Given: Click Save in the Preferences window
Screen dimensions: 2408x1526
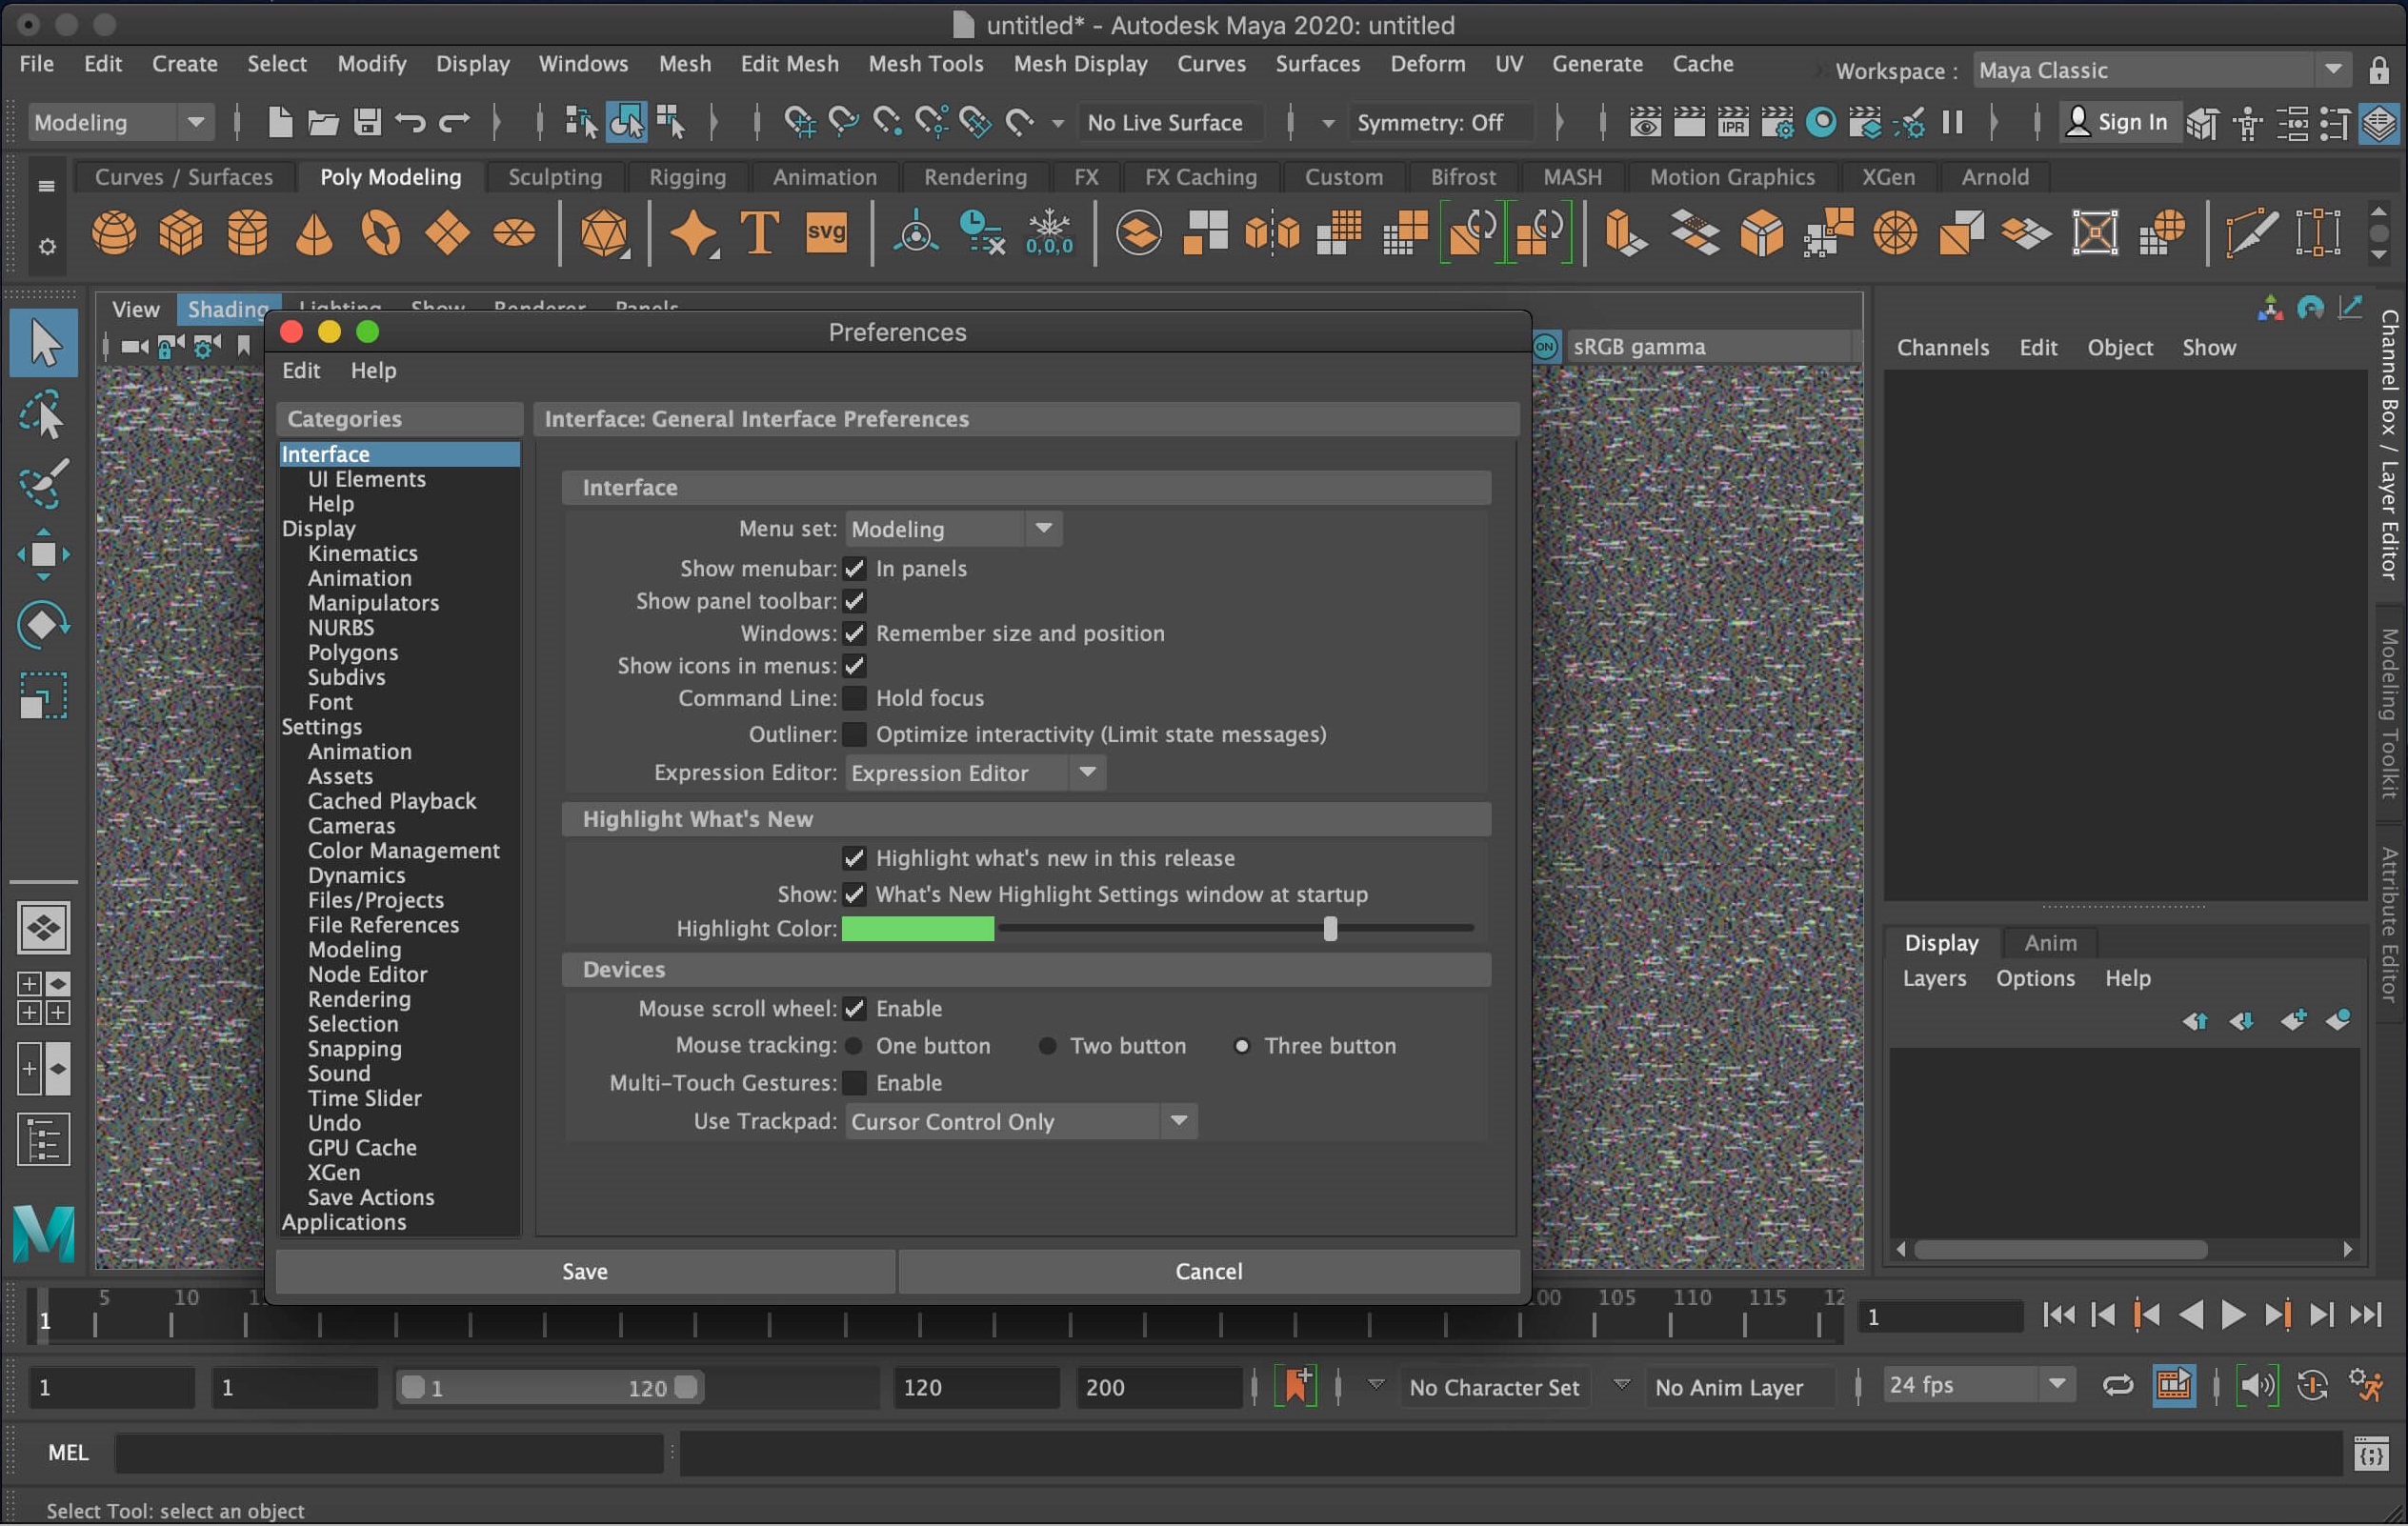Looking at the screenshot, I should click(585, 1271).
